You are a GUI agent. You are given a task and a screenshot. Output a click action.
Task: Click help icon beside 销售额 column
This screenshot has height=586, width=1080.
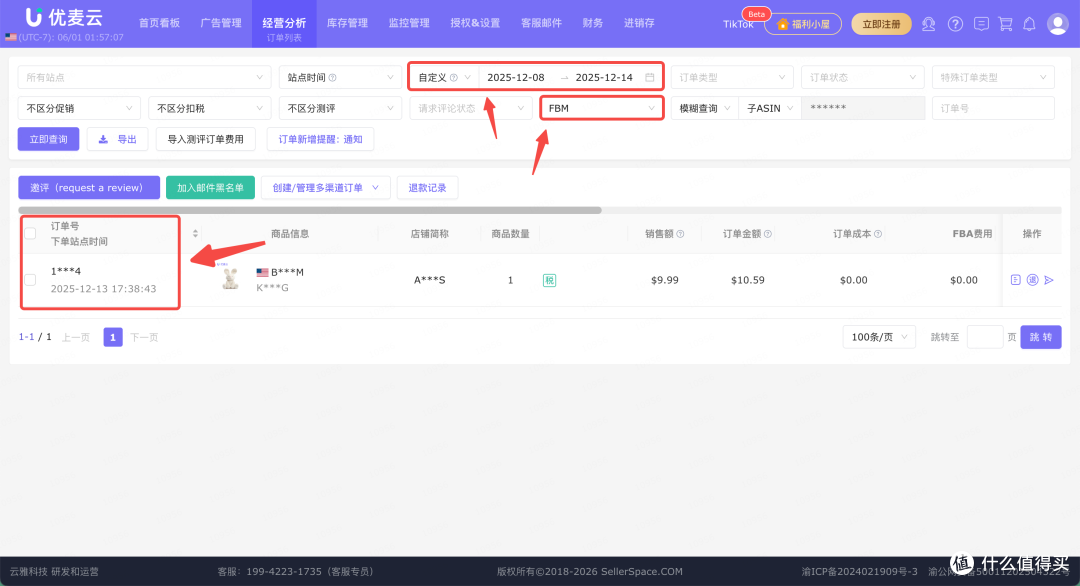(x=680, y=234)
